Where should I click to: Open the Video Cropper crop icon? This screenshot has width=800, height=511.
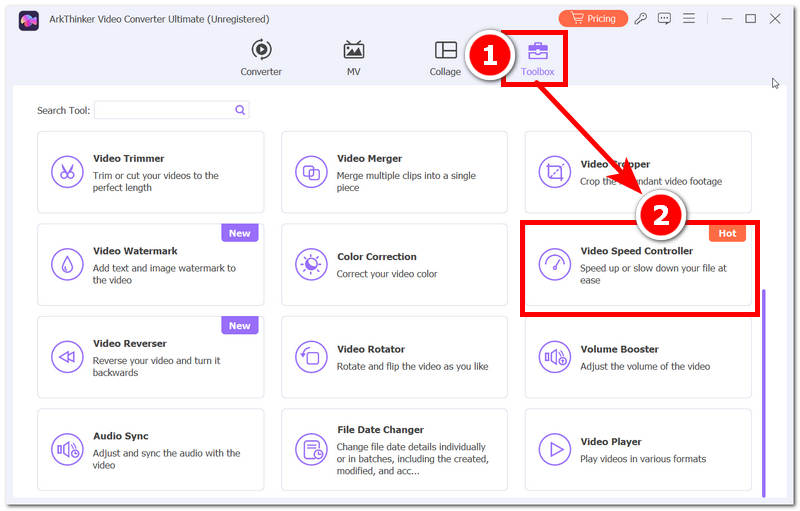[555, 172]
